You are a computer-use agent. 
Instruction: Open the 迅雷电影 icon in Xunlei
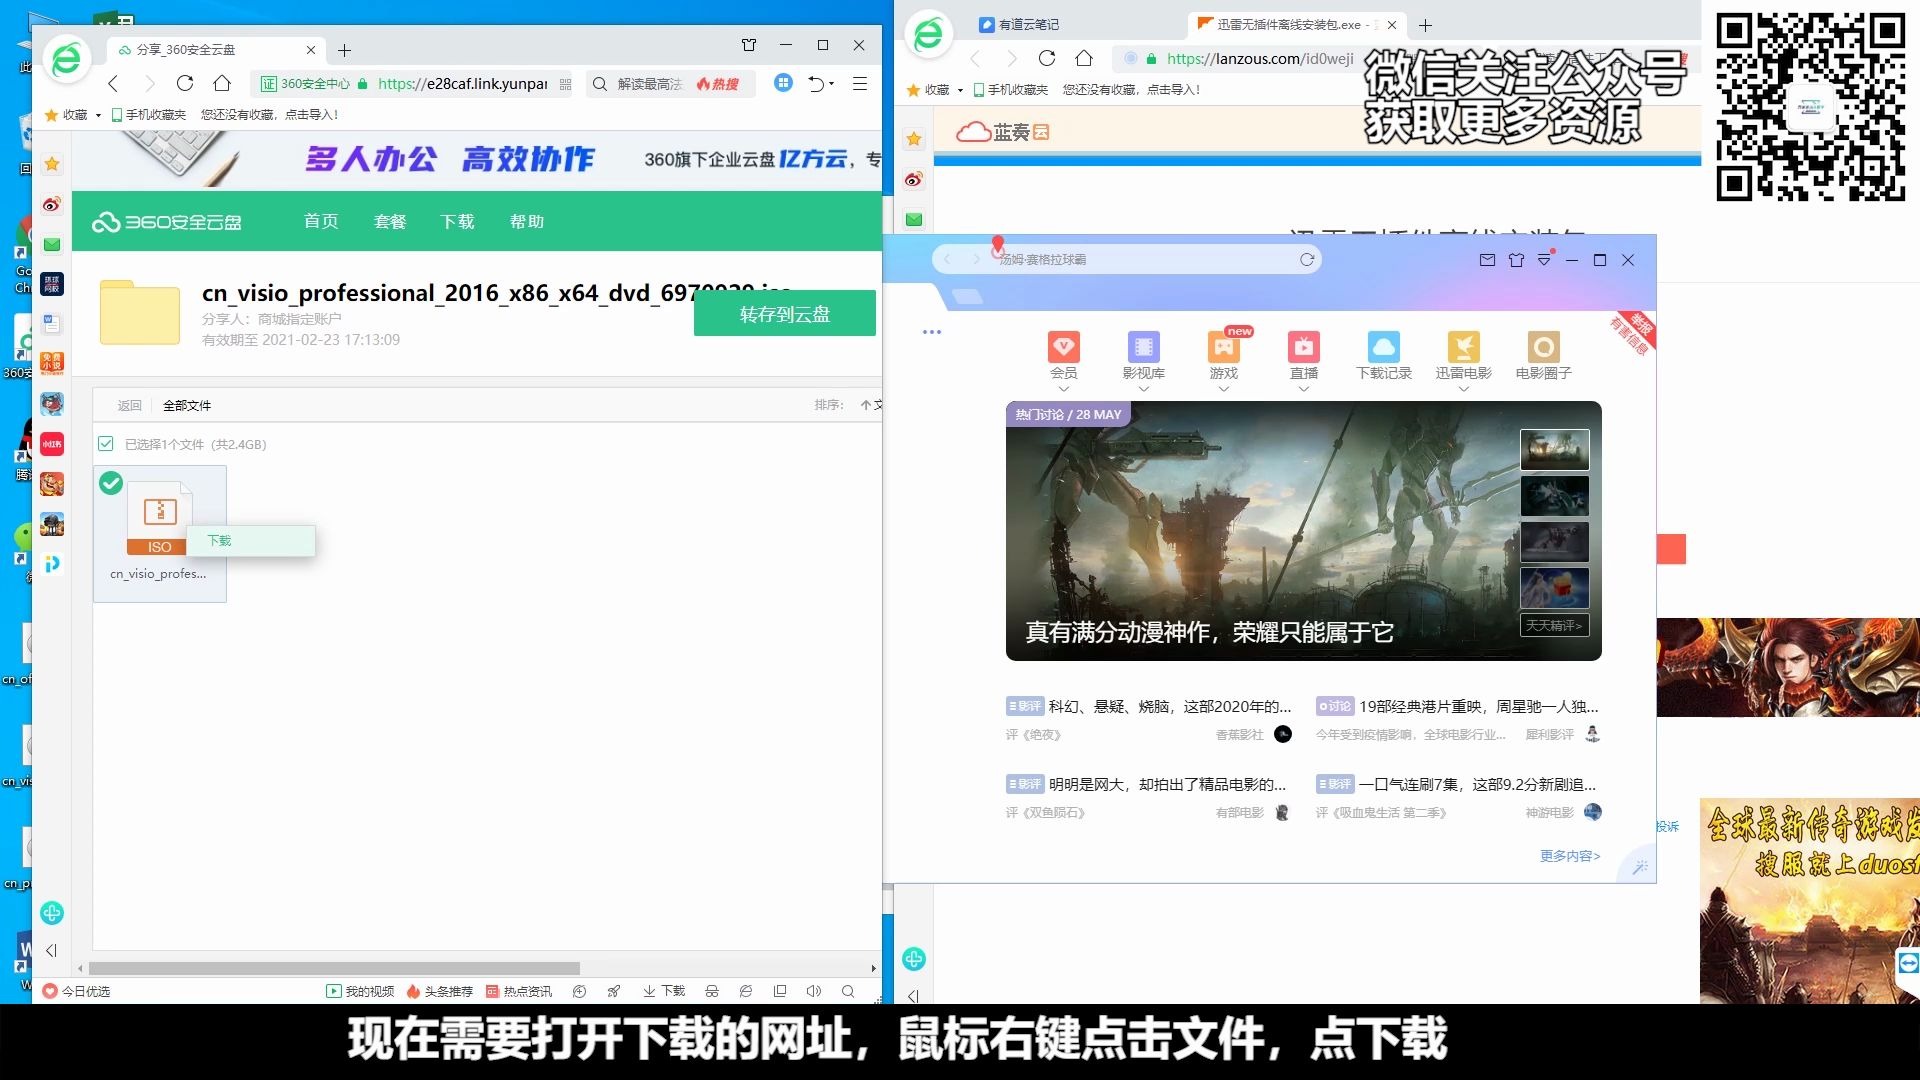tap(1464, 355)
